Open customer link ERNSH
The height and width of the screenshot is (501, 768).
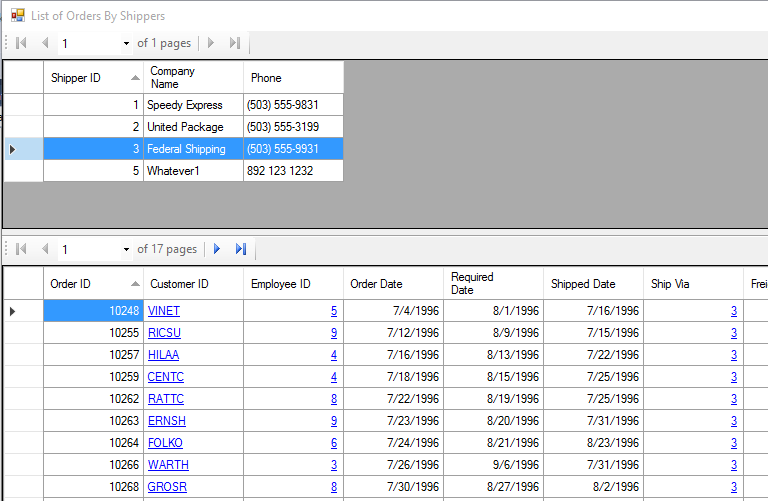[167, 421]
